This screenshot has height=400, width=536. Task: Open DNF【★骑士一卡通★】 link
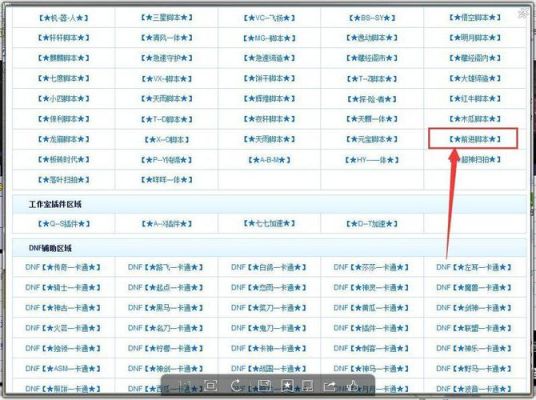click(63, 288)
